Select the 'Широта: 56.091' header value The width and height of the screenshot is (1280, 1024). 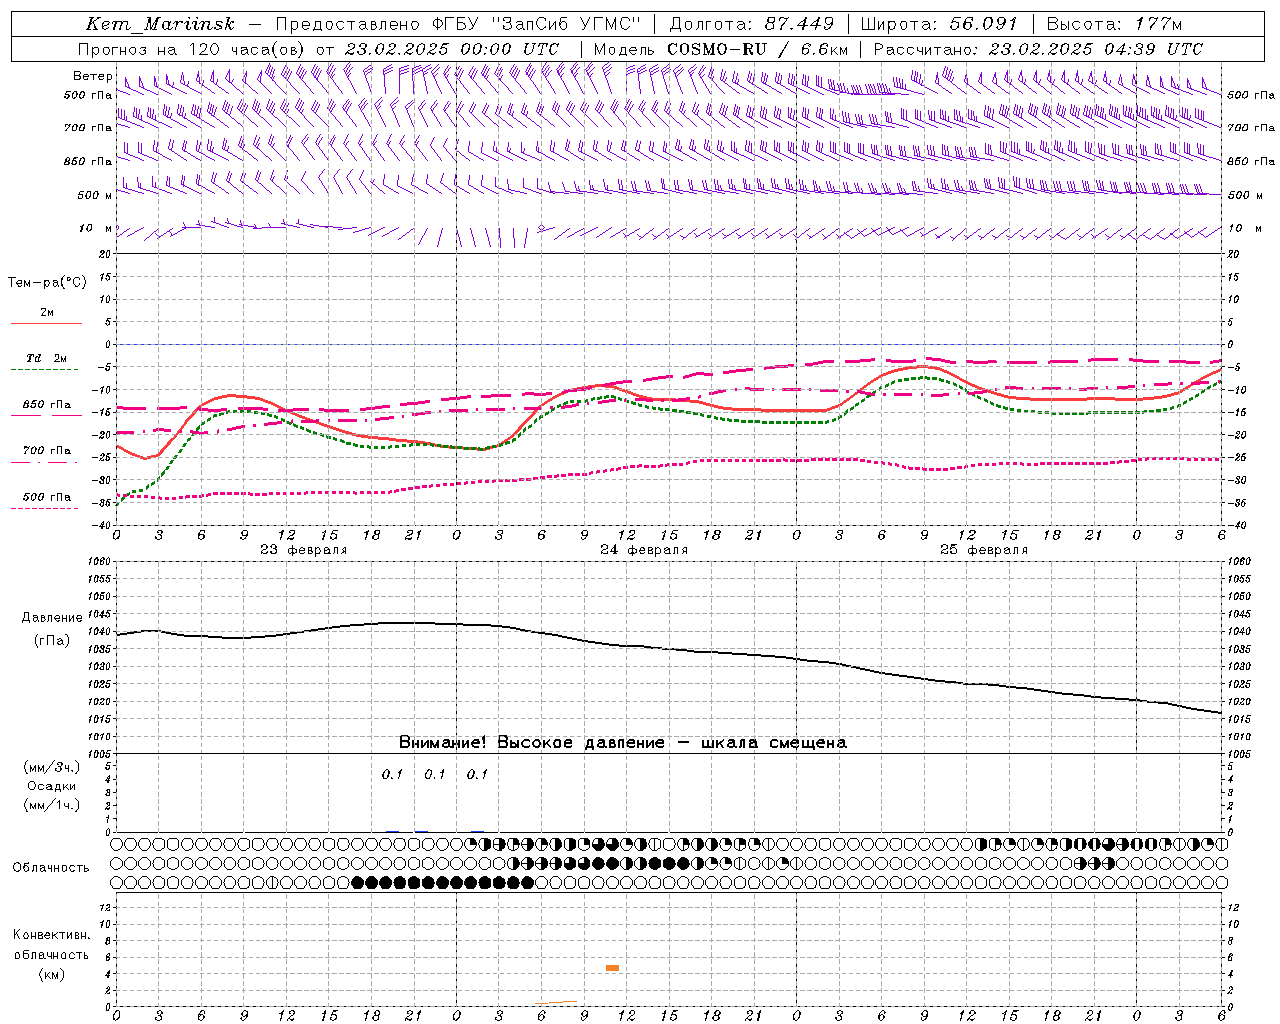[939, 24]
